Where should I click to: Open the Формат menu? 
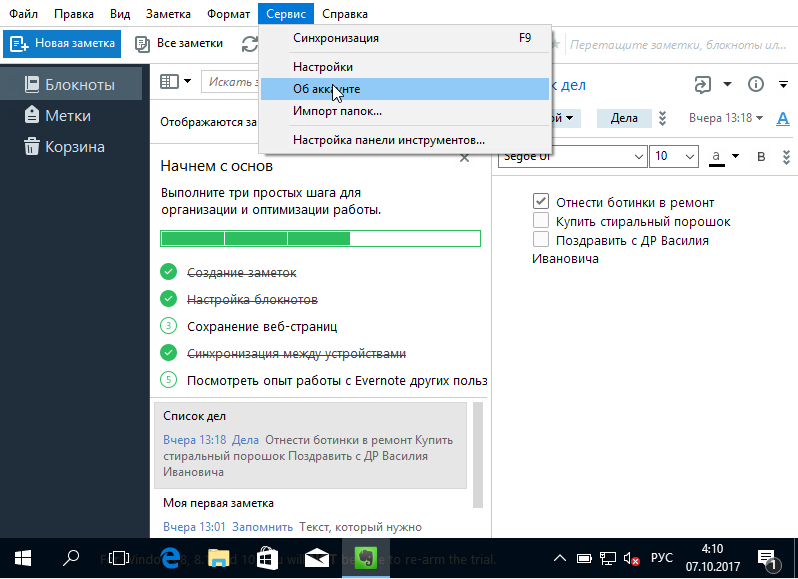(229, 14)
